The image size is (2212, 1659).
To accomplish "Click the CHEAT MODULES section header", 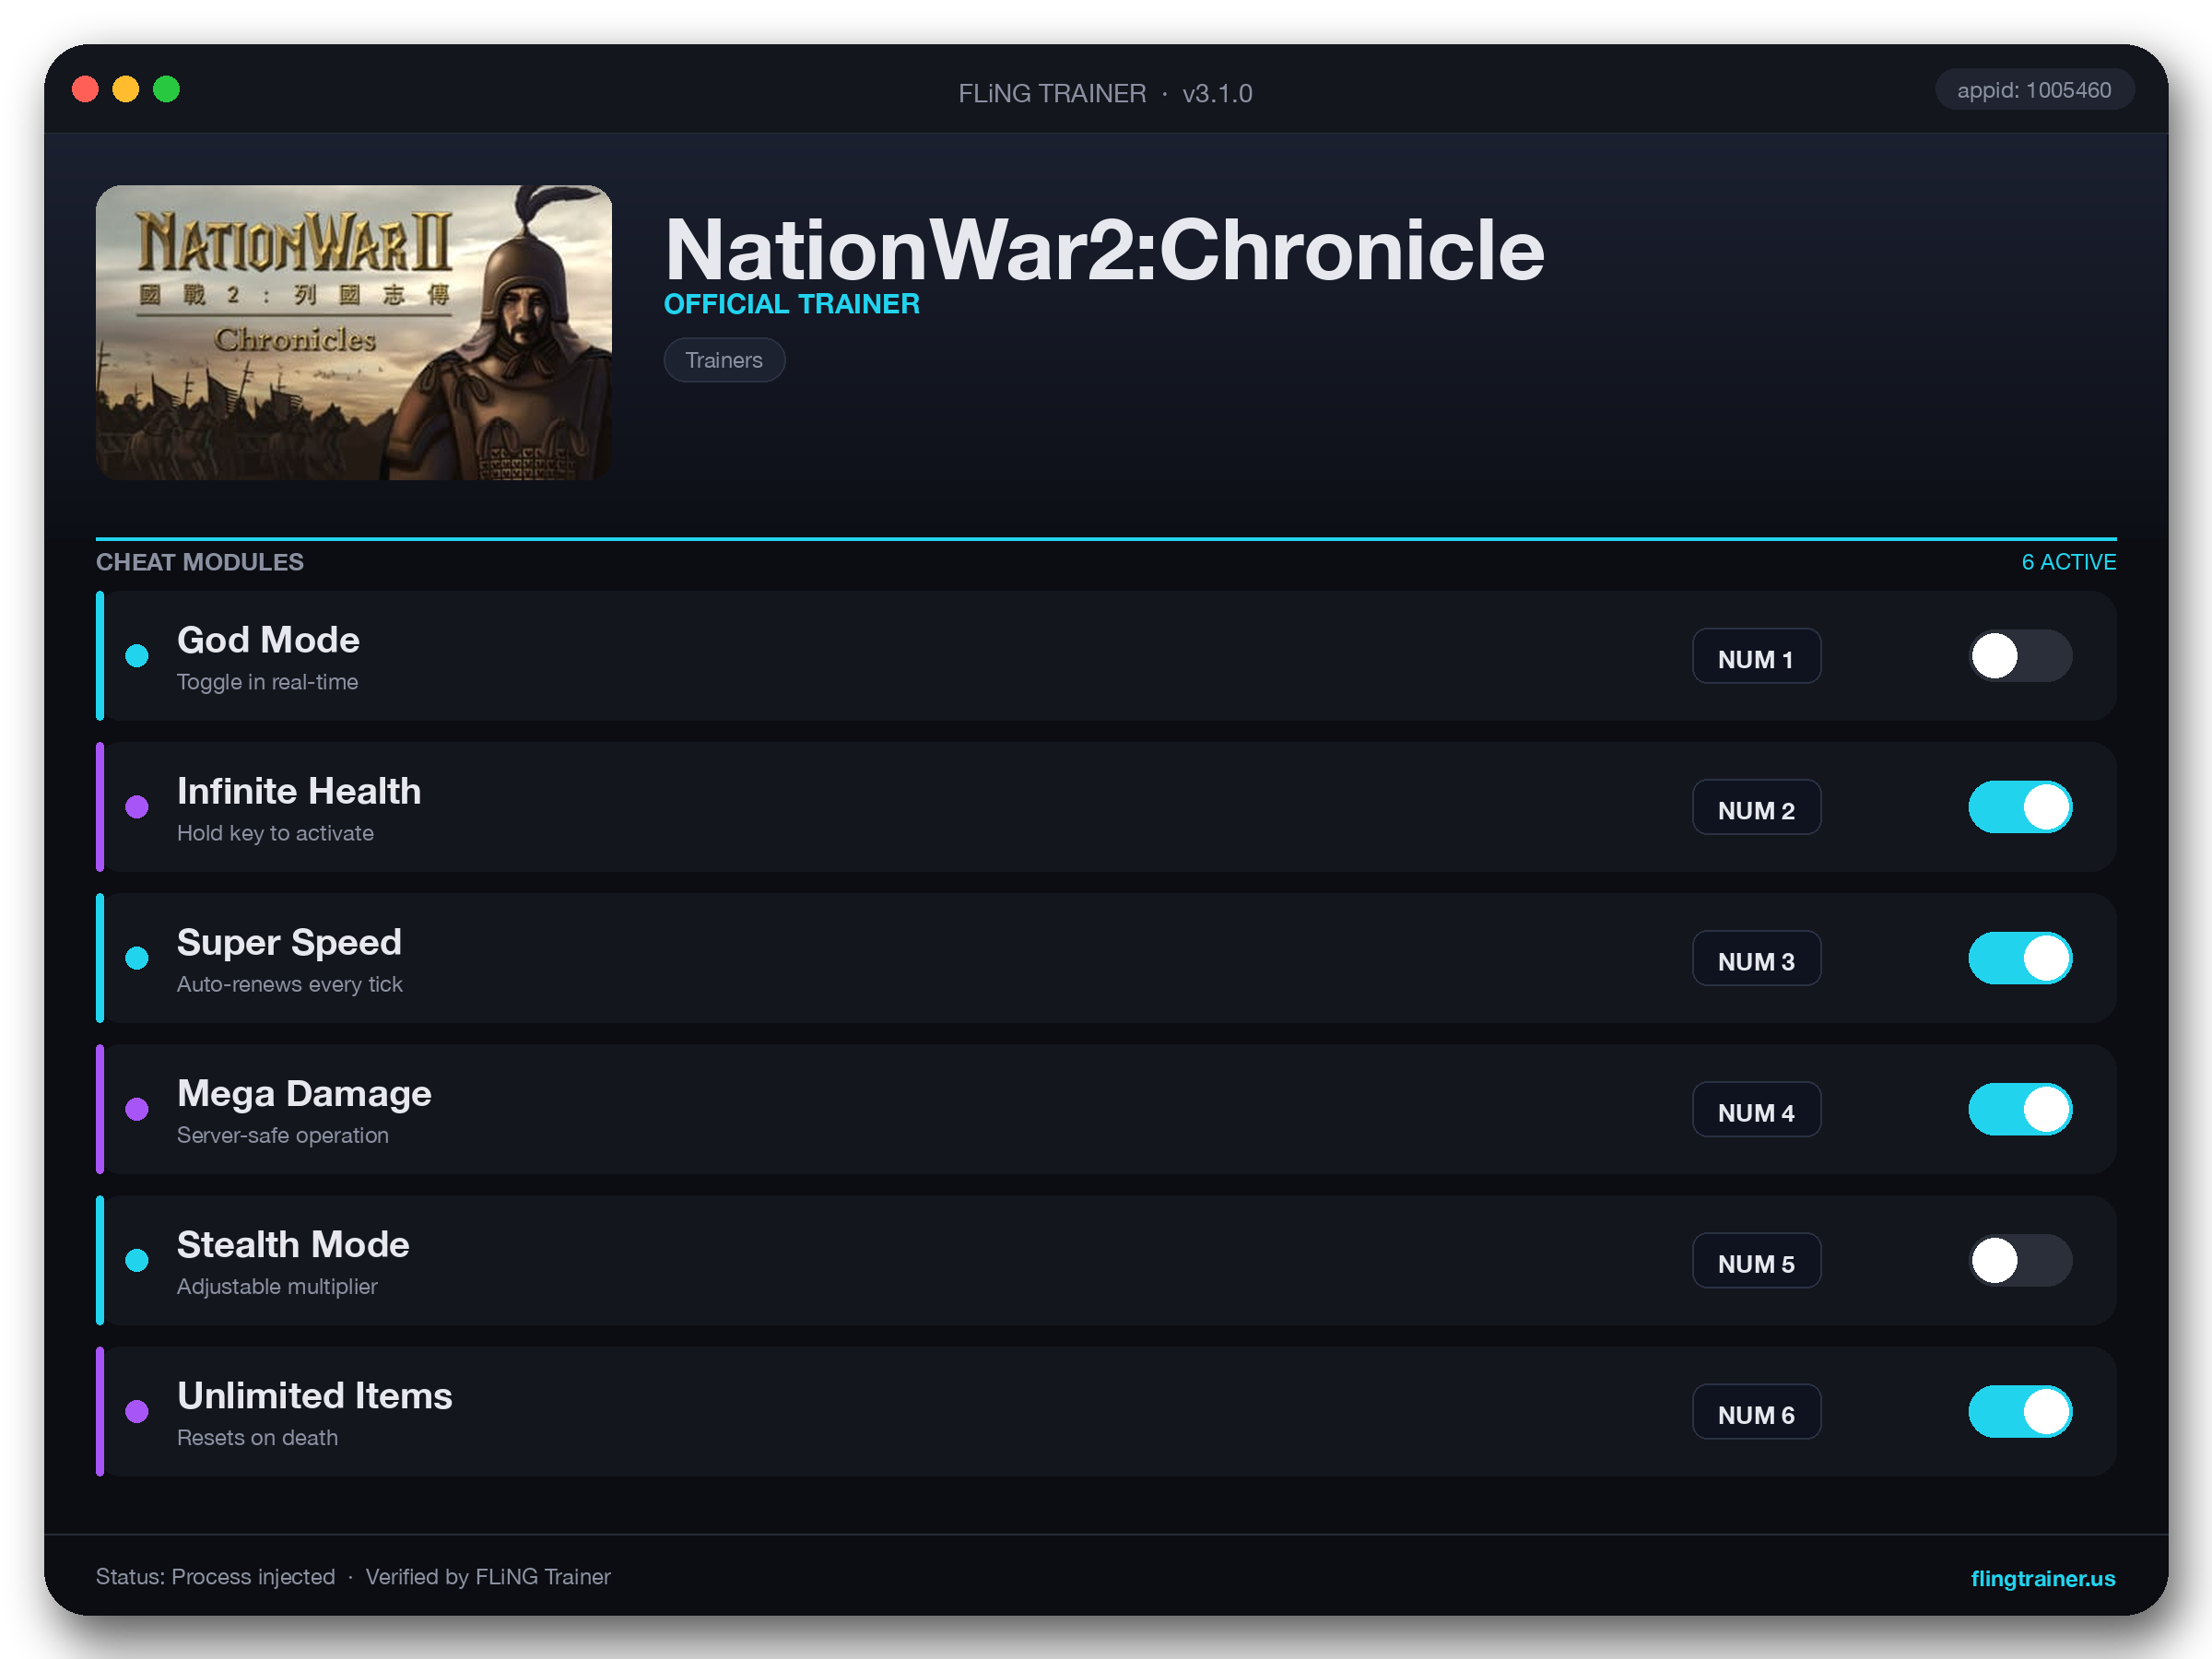I will click(200, 562).
